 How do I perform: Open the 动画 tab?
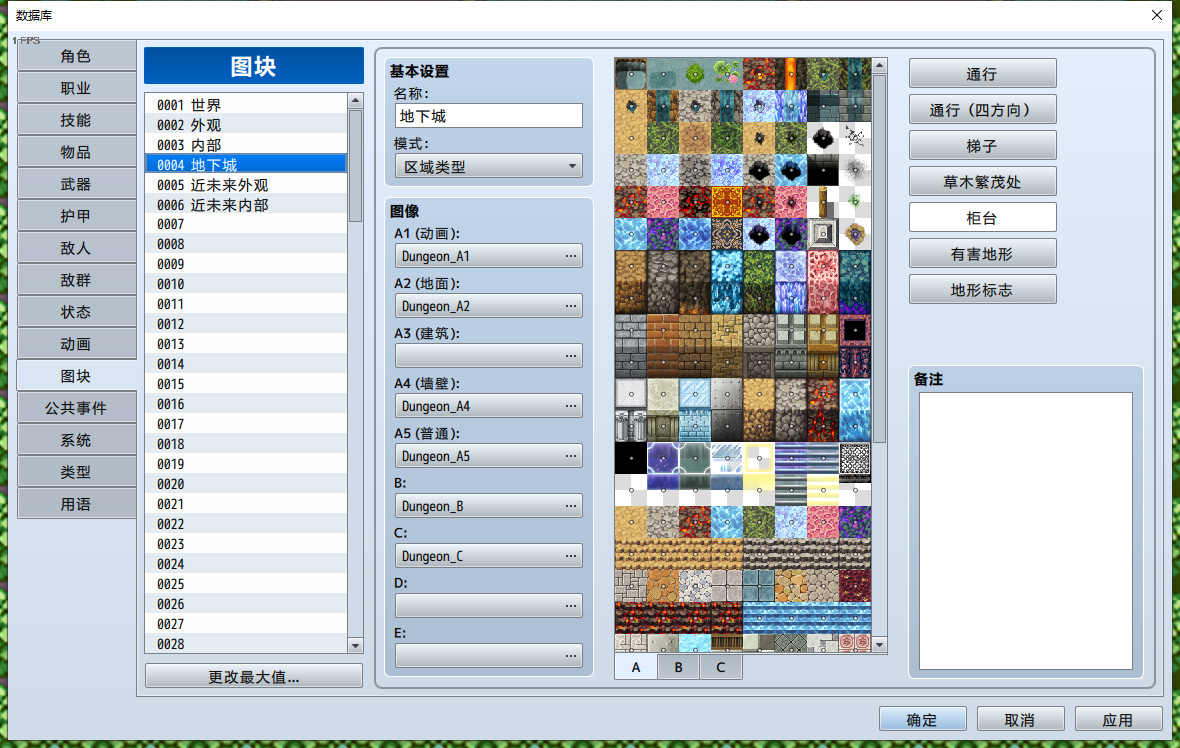click(76, 344)
